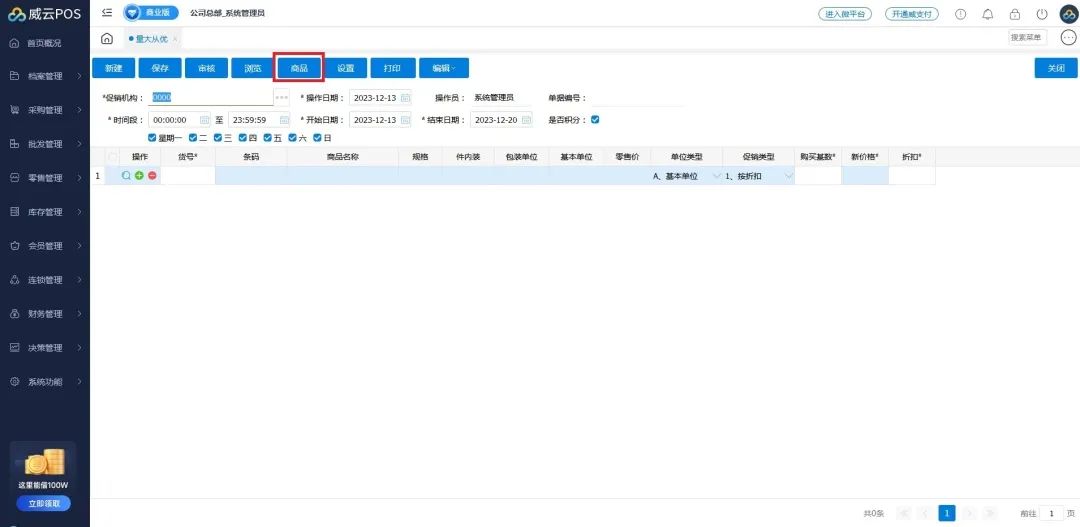This screenshot has height=527, width=1080.
Task: Collapse the sidebar with the menu fold icon
Action: pyautogui.click(x=107, y=13)
